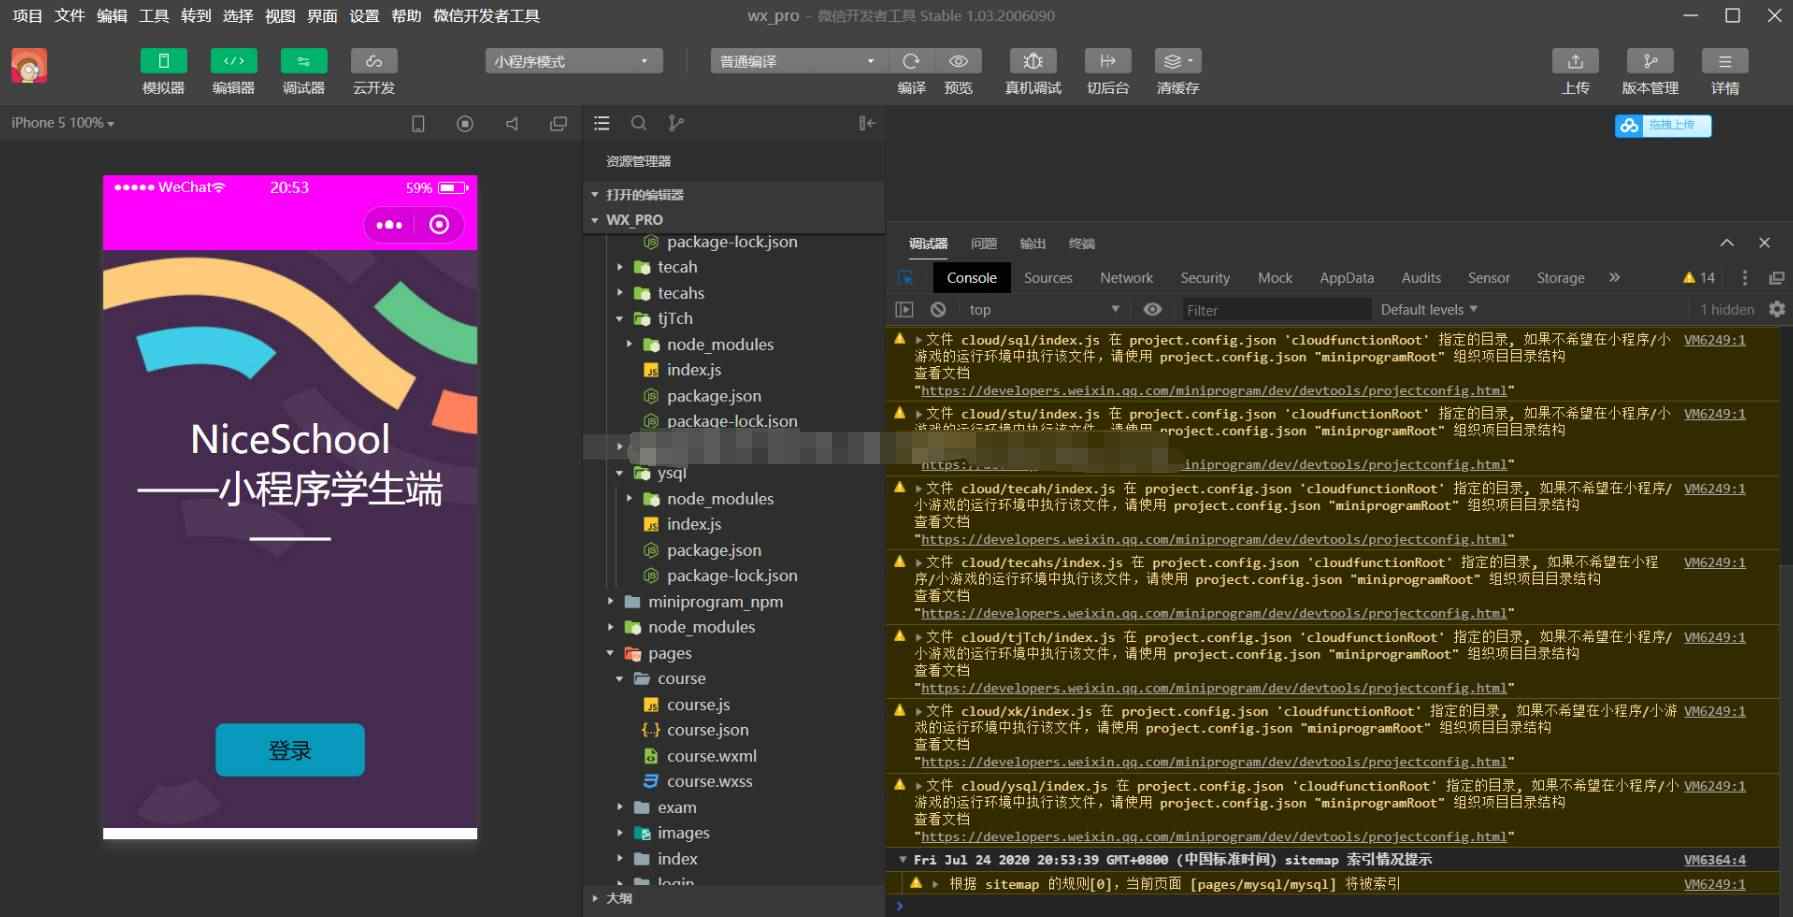Open the source control branch icon
This screenshot has width=1793, height=917.
pyautogui.click(x=677, y=123)
